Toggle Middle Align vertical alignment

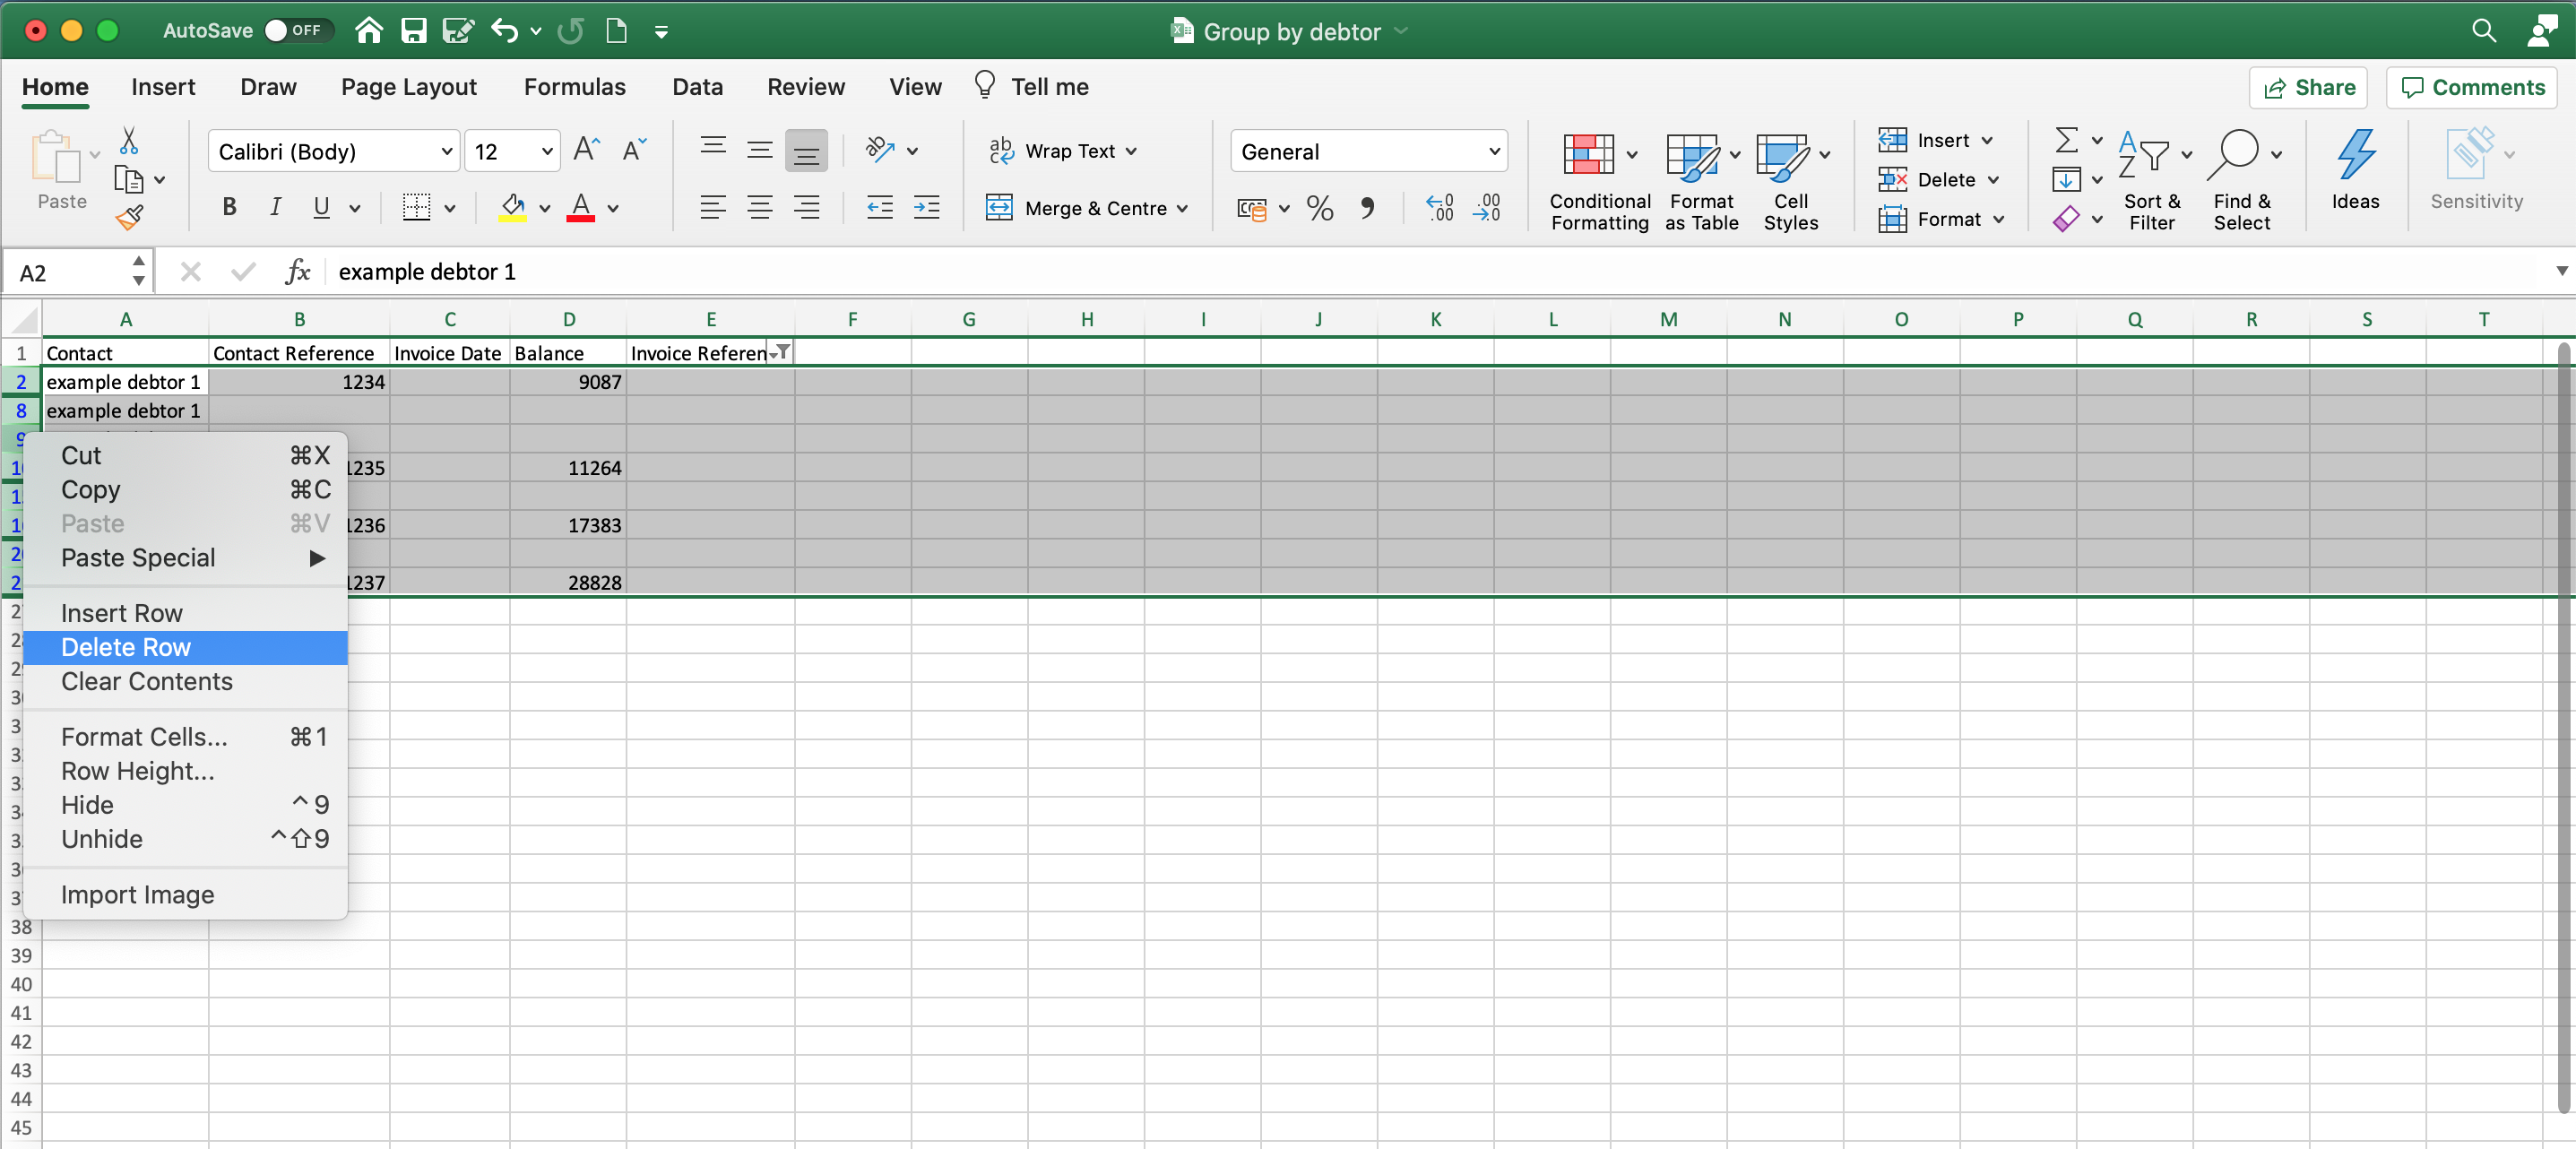click(x=760, y=151)
